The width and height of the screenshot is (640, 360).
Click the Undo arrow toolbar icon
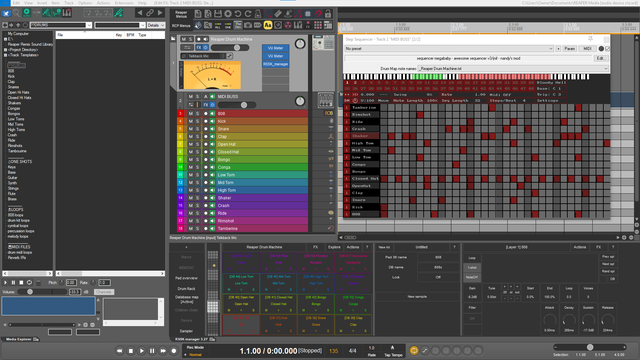[x=238, y=14]
